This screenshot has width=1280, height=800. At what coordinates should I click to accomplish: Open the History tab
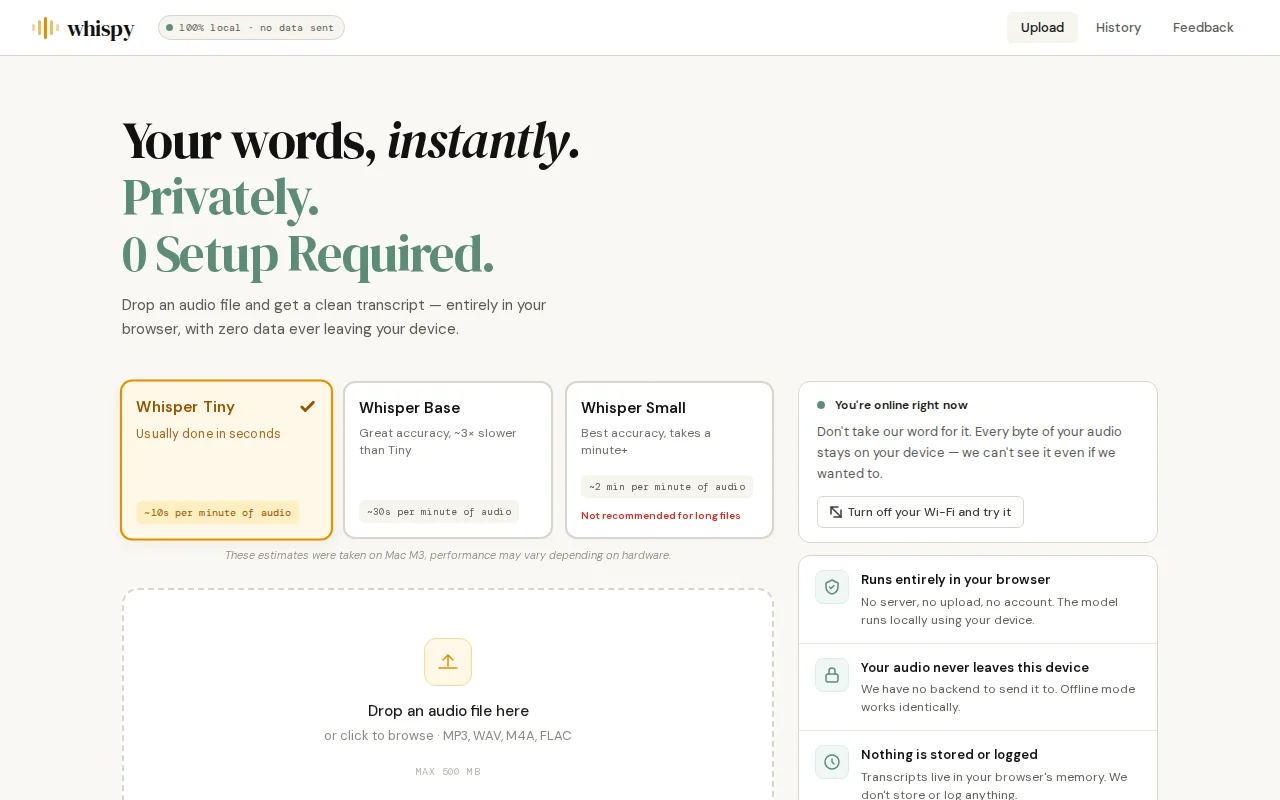click(x=1118, y=28)
